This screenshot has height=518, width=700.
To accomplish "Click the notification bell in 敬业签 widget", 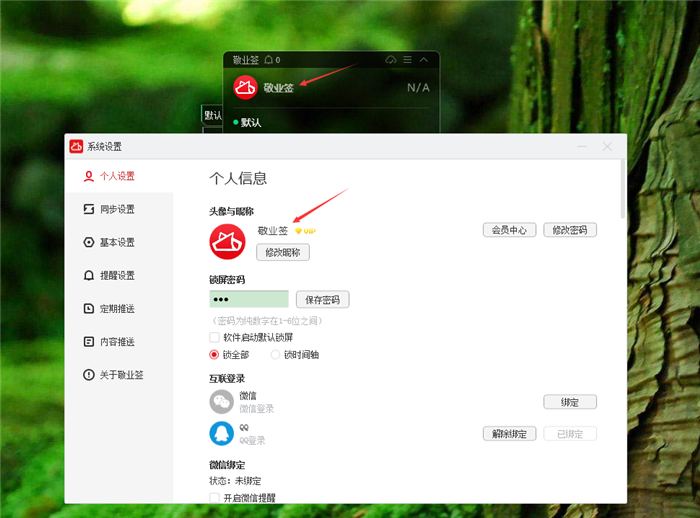I will [269, 59].
